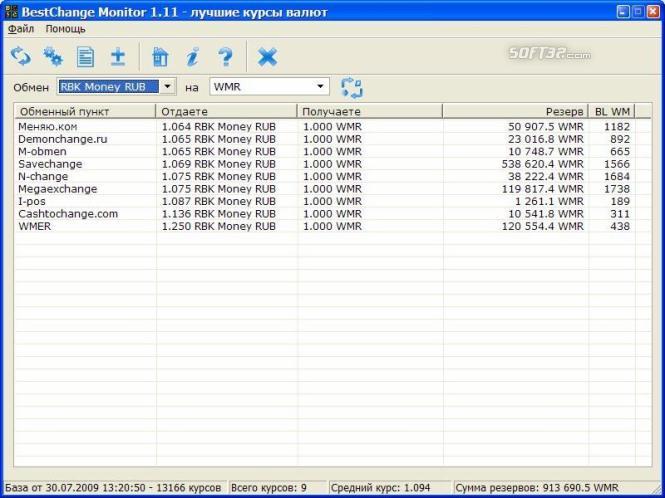
Task: Open settings with the gears icon
Action: (53, 56)
